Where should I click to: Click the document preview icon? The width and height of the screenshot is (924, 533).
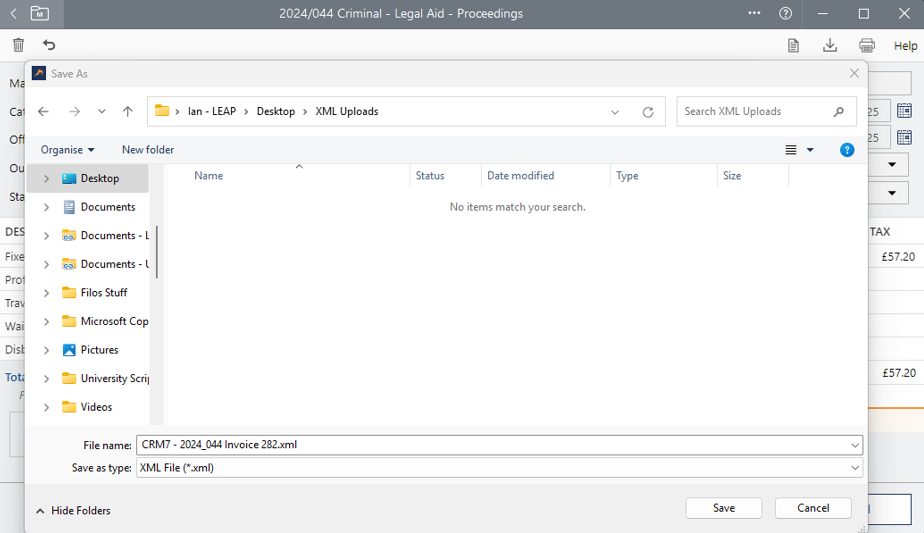[793, 45]
